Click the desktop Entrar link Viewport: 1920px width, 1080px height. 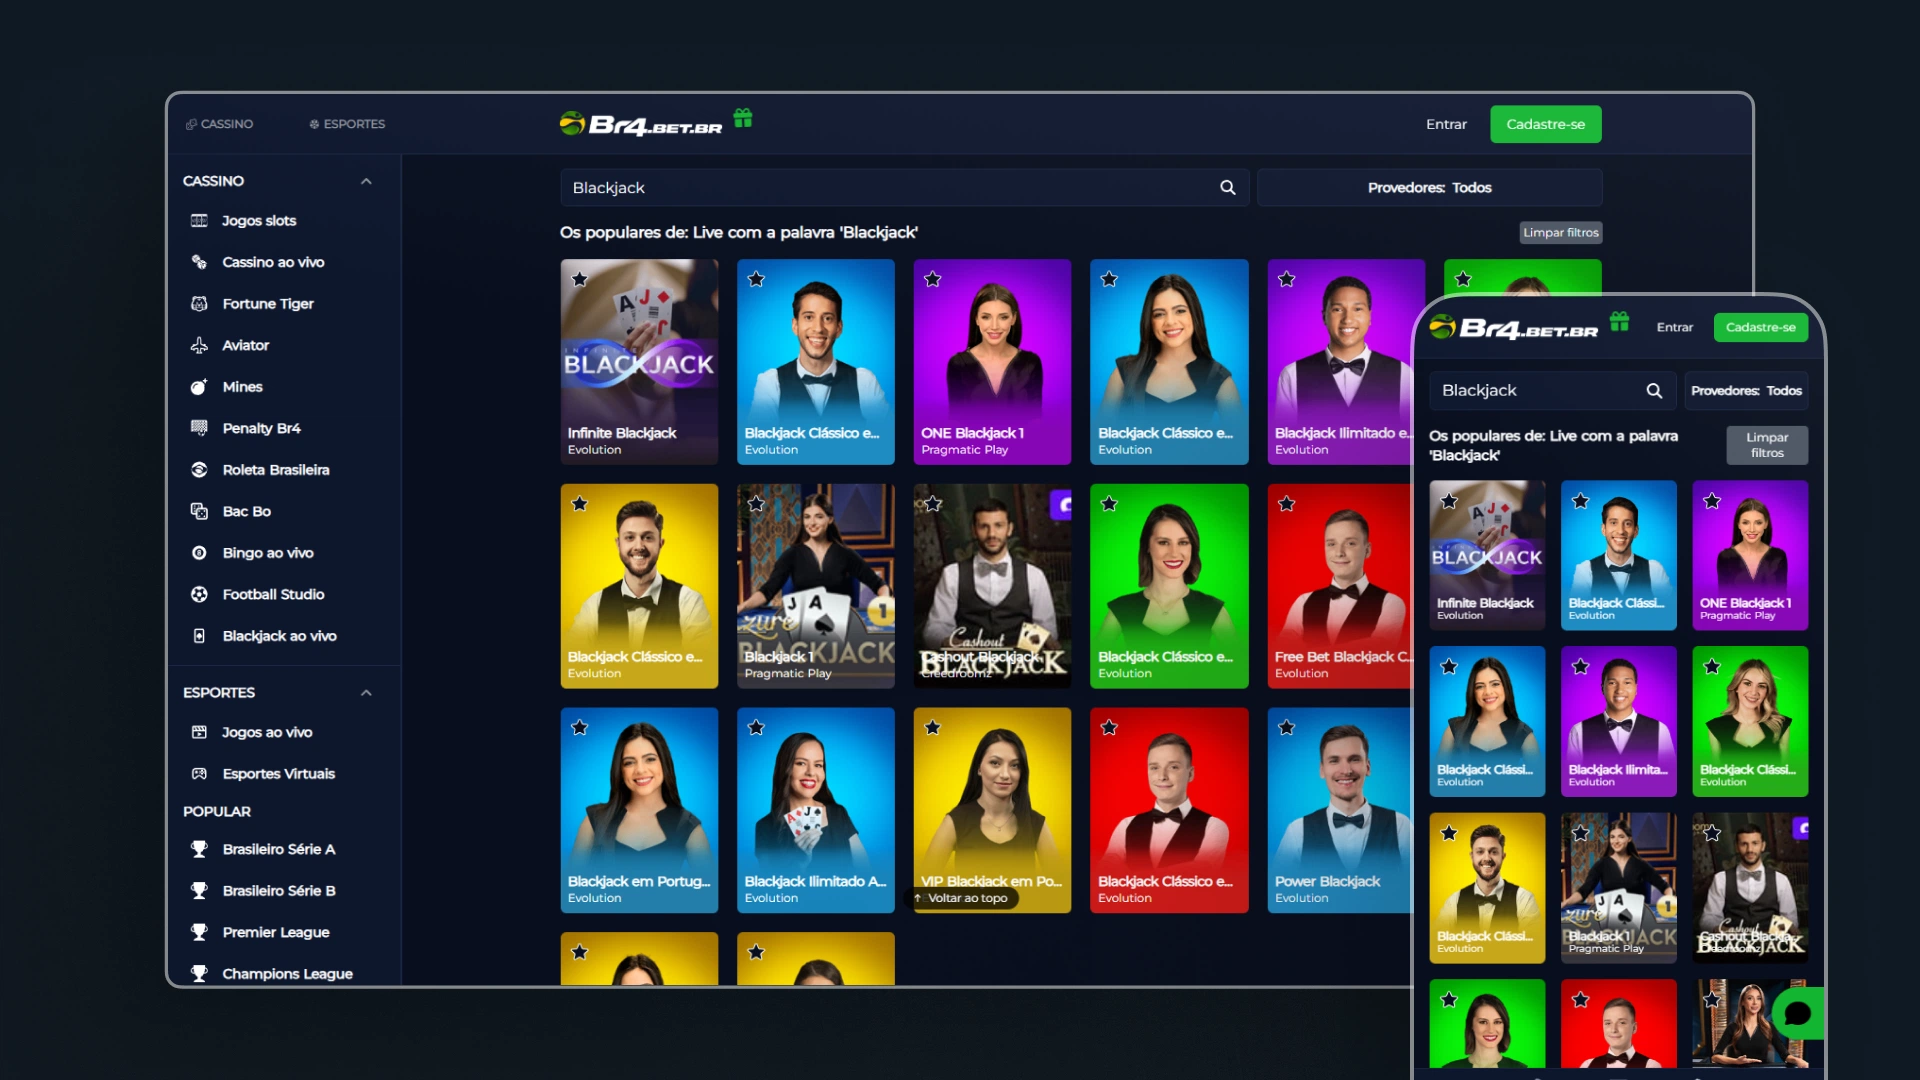[x=1446, y=124]
